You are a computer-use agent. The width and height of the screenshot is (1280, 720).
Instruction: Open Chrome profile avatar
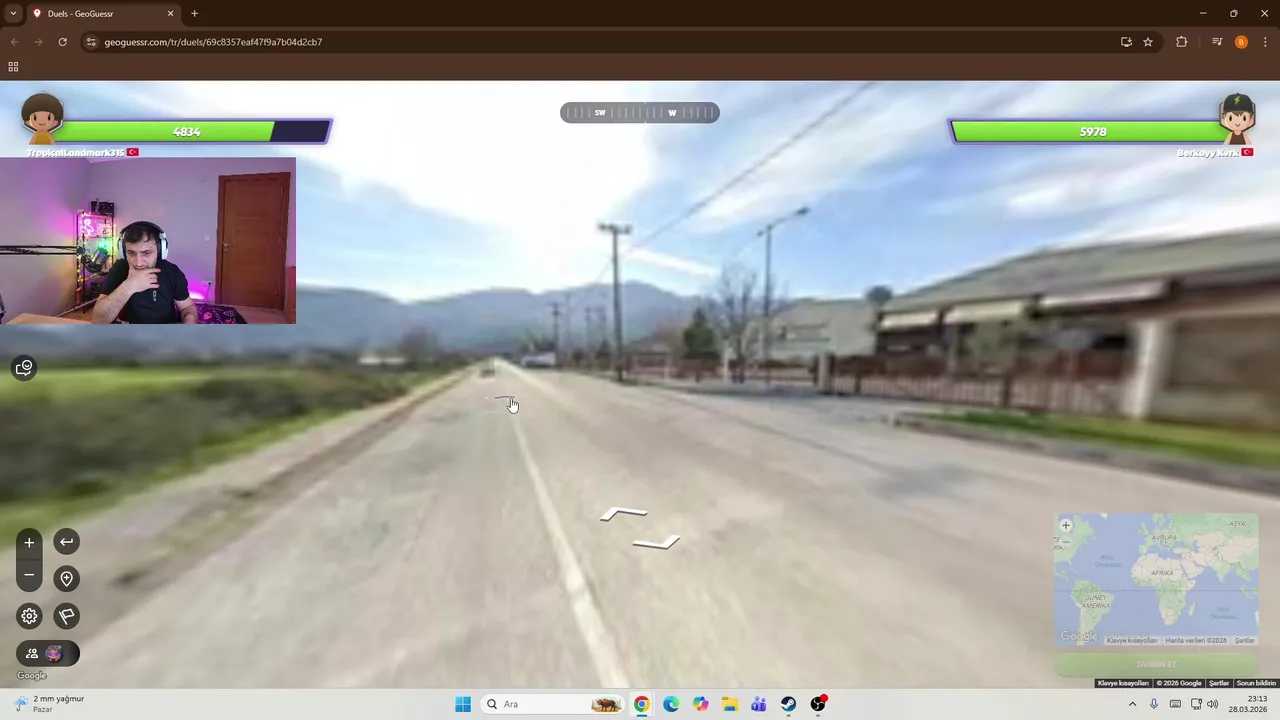click(x=1241, y=42)
